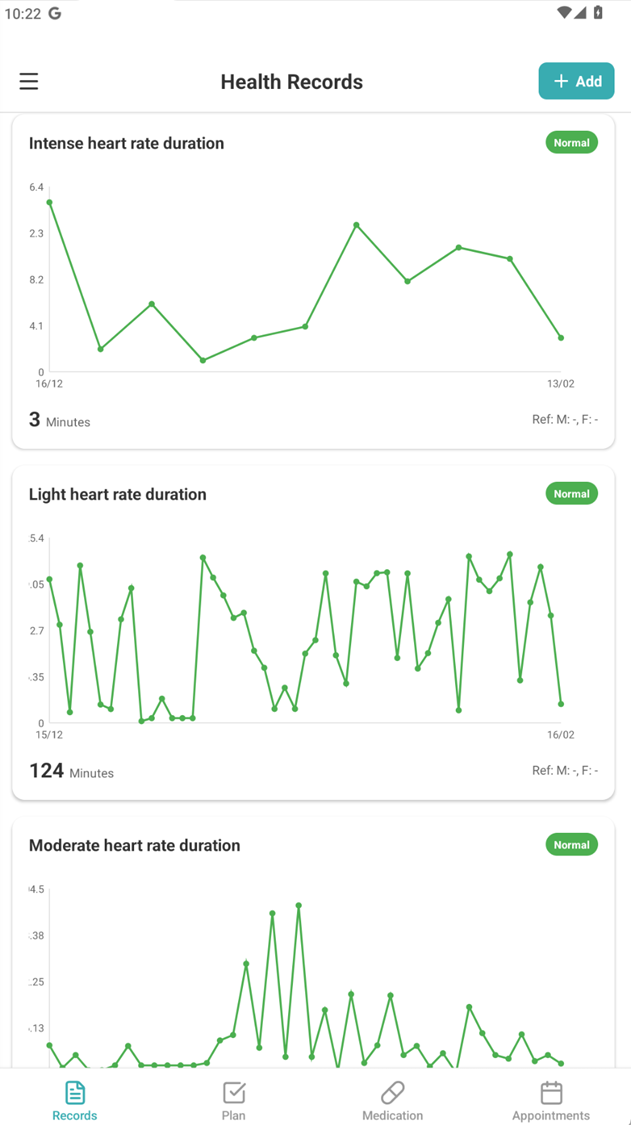The height and width of the screenshot is (1125, 631).
Task: Open the Appointments calendar icon
Action: [551, 1092]
